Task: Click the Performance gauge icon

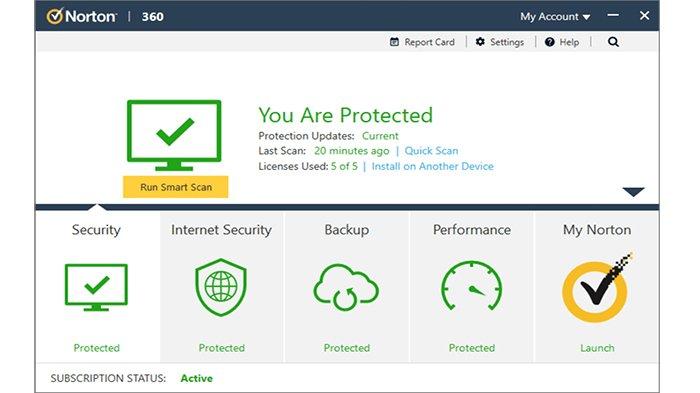Action: pos(472,286)
